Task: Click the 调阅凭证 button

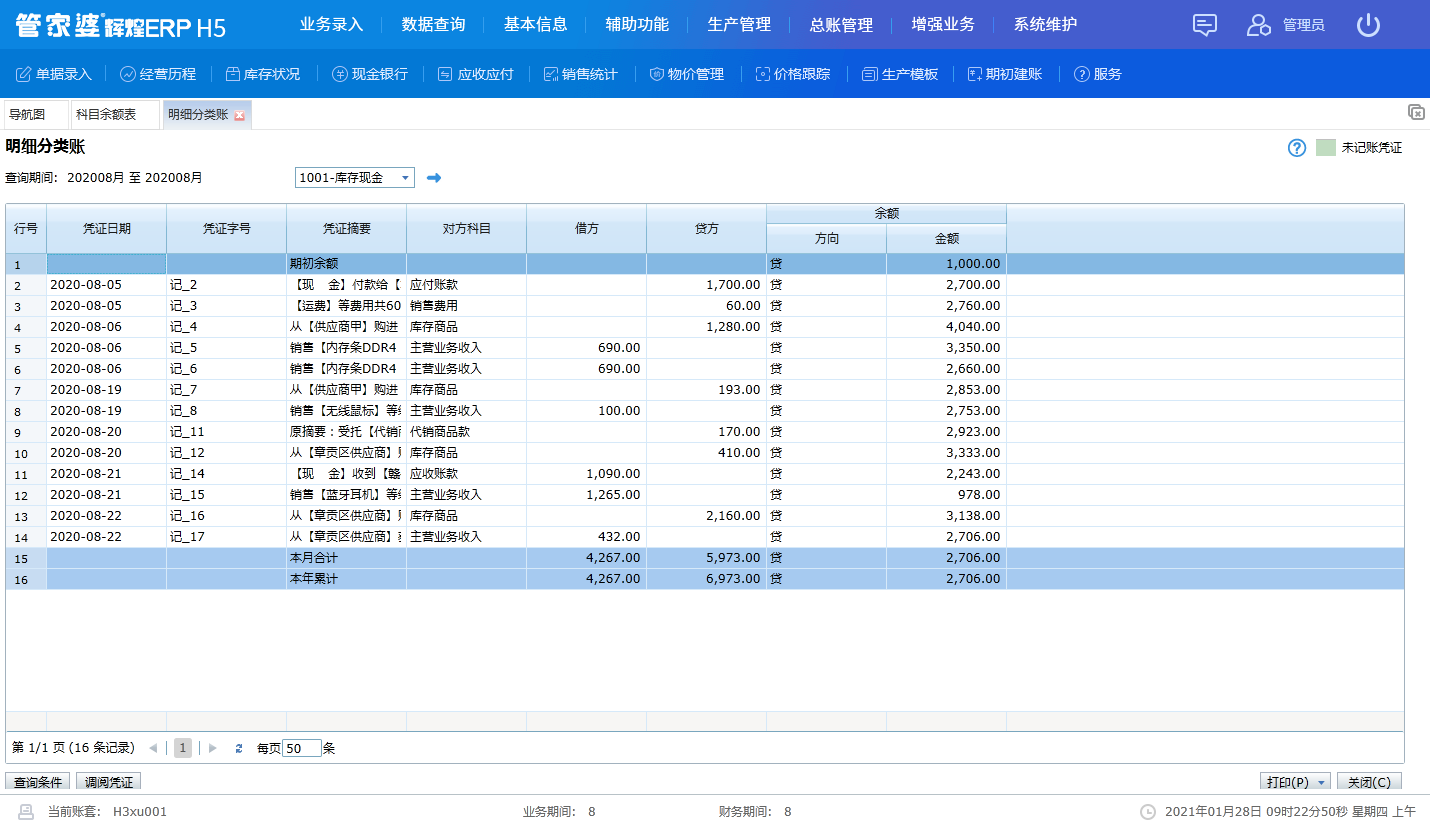Action: pos(109,782)
